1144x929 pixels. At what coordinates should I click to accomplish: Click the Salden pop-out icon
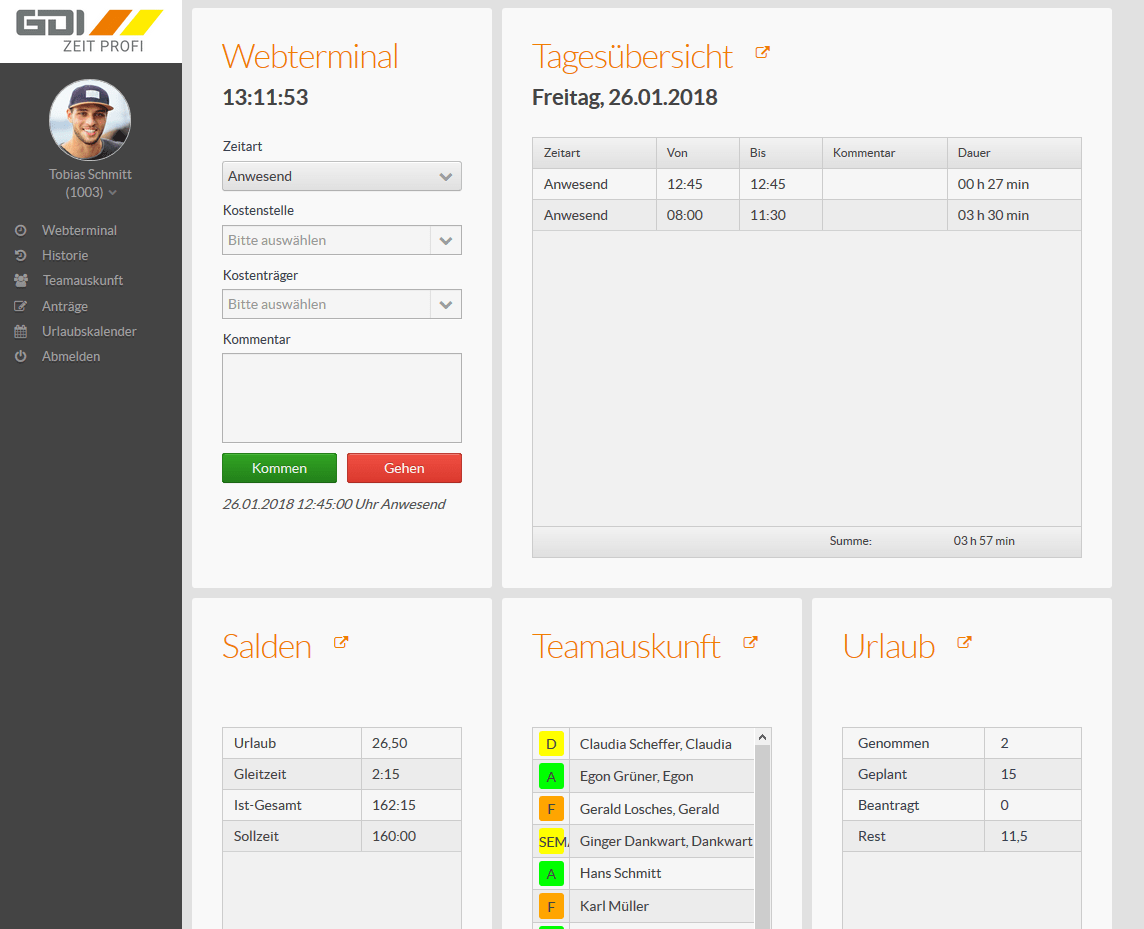pos(341,643)
